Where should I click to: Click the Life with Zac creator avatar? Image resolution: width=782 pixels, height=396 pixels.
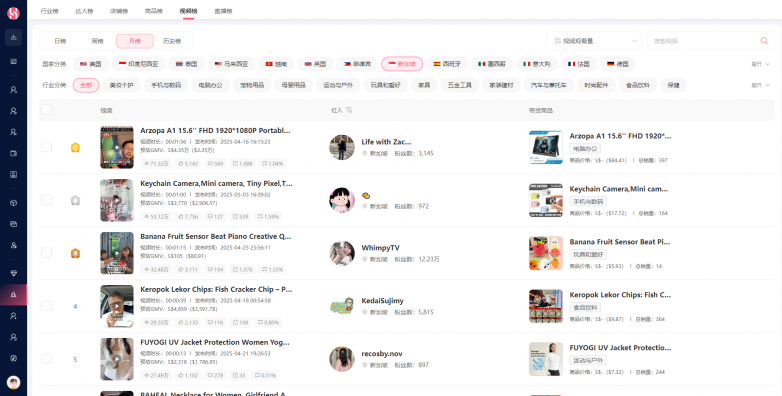(x=342, y=148)
